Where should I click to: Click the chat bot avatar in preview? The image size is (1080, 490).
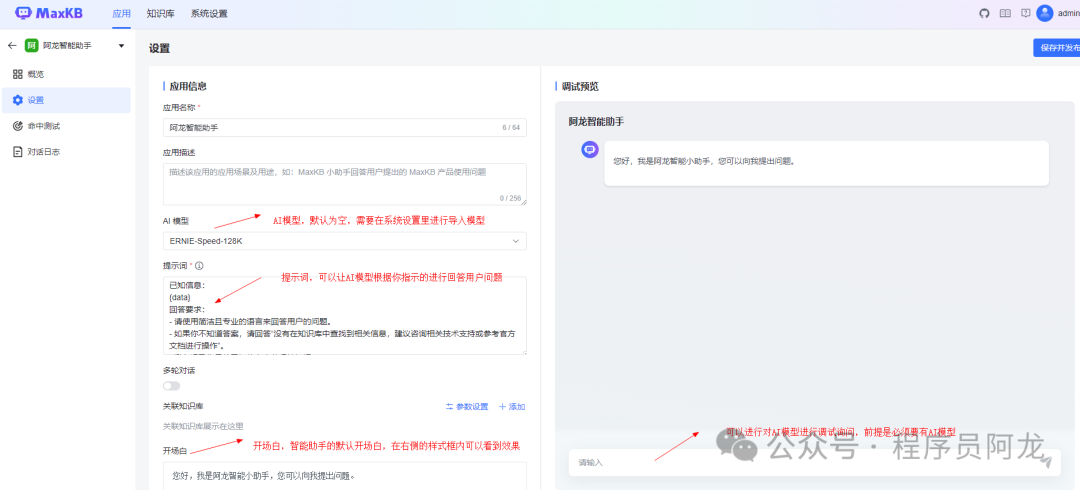(590, 150)
